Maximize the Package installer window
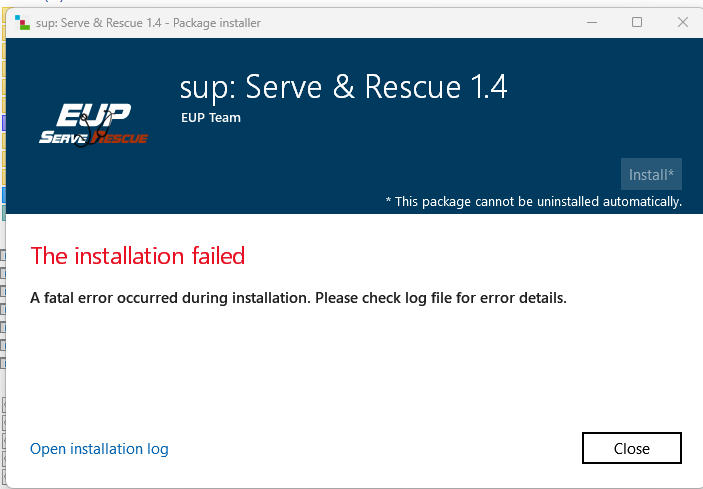 point(637,22)
